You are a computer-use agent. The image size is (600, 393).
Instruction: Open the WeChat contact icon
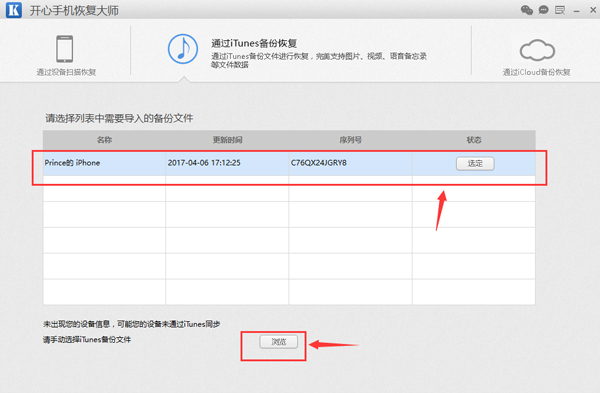pyautogui.click(x=527, y=10)
